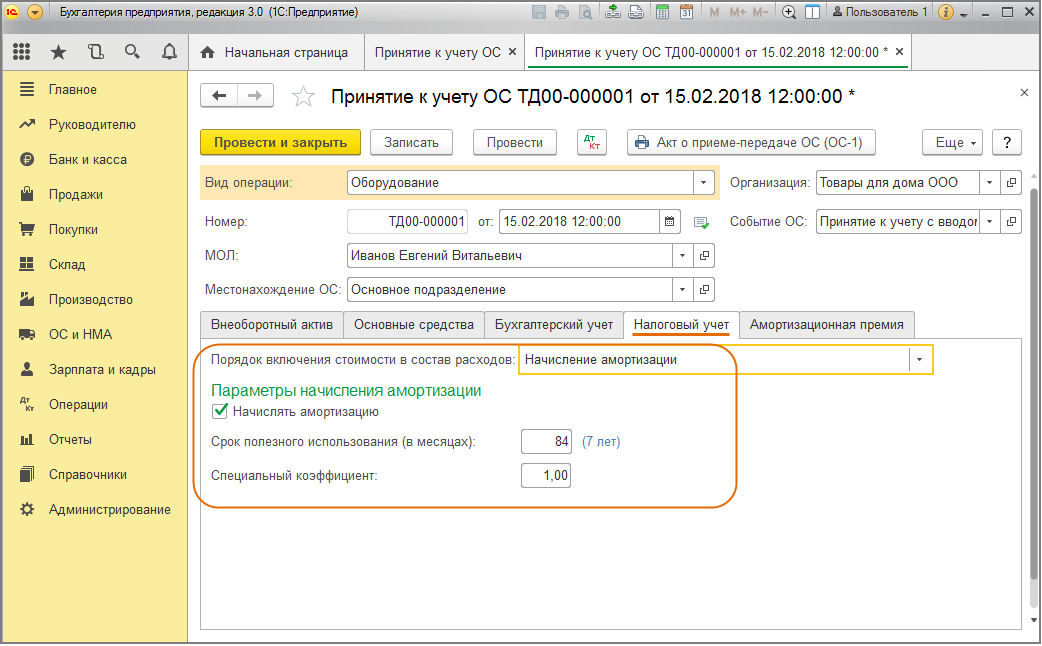Open the Администрирование section
Image resolution: width=1042 pixels, height=646 pixels.
coord(110,510)
